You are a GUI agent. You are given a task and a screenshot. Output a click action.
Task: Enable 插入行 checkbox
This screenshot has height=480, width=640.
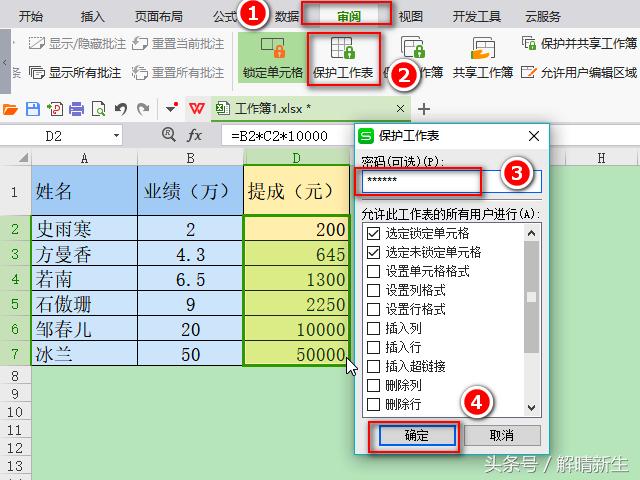point(373,347)
